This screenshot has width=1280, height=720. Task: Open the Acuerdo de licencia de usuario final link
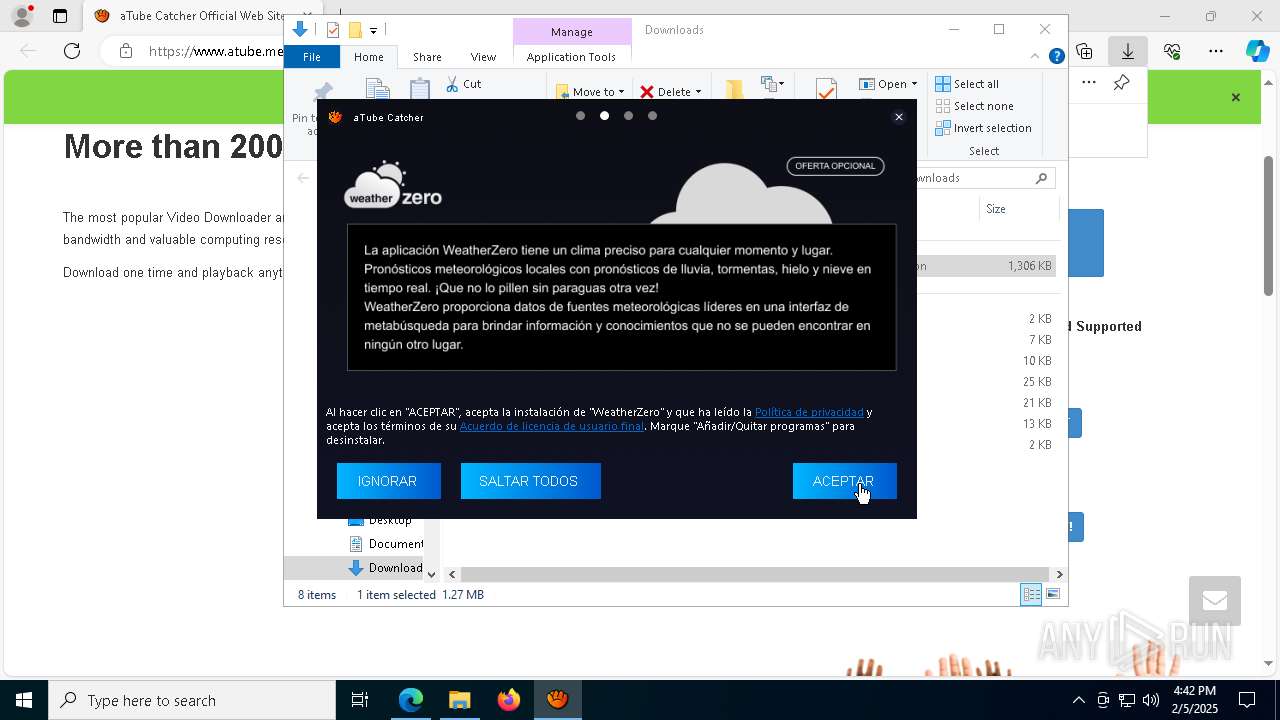552,426
